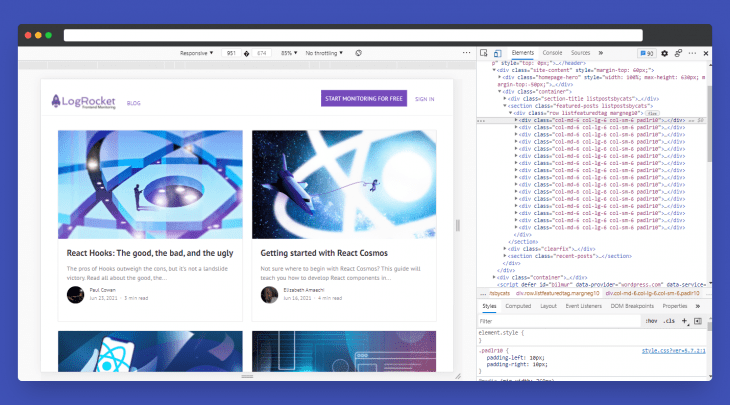Toggle the .cls class editor button
730x405 pixels.
coord(669,321)
